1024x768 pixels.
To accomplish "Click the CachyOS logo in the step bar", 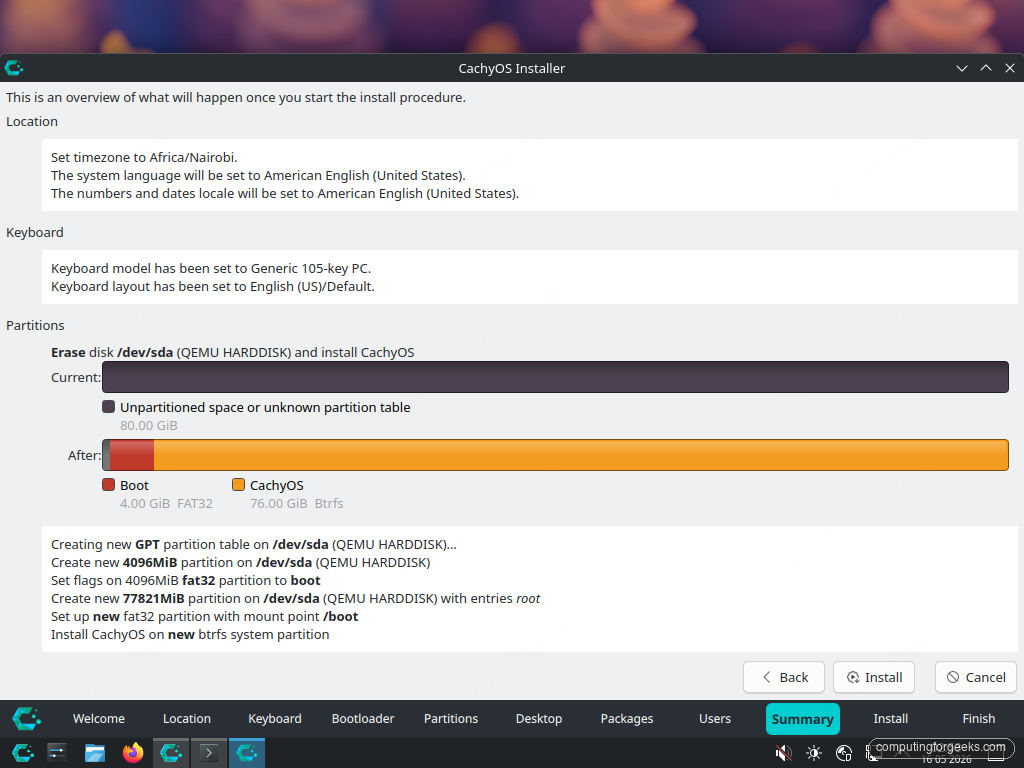I will 27,718.
